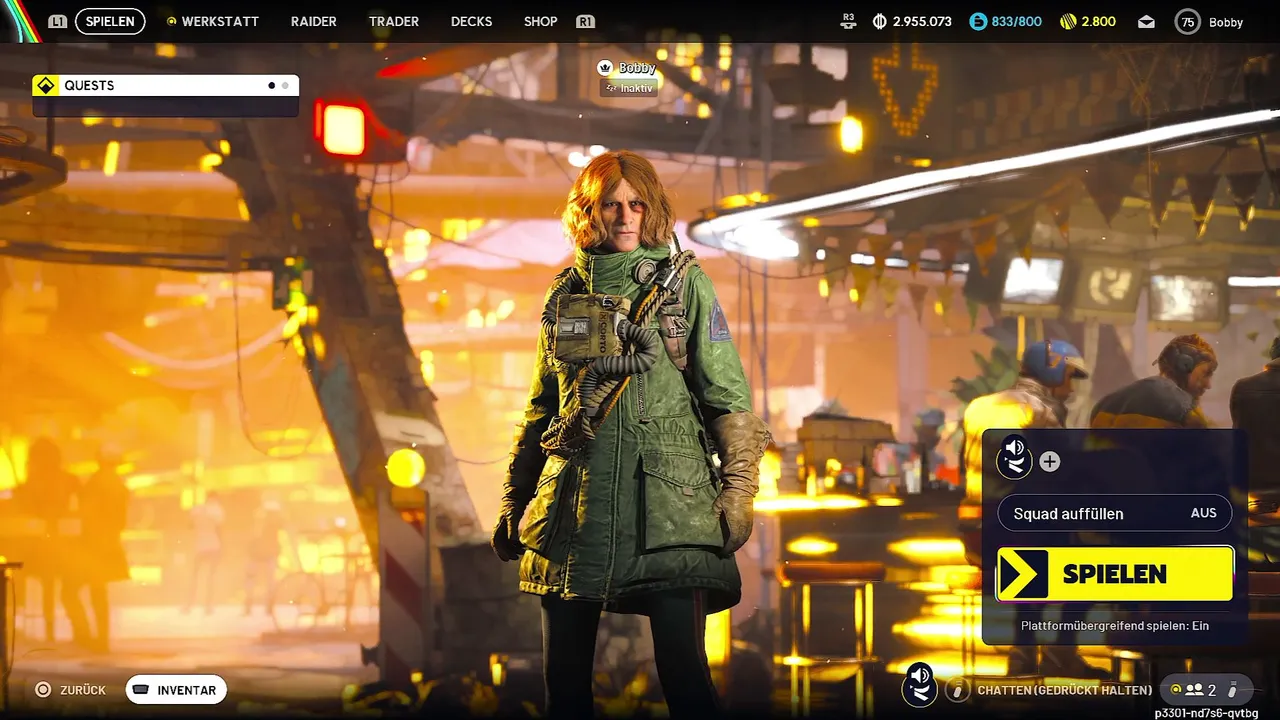The height and width of the screenshot is (720, 1280).
Task: Open the squad members count pill showing 2
Action: click(1205, 689)
